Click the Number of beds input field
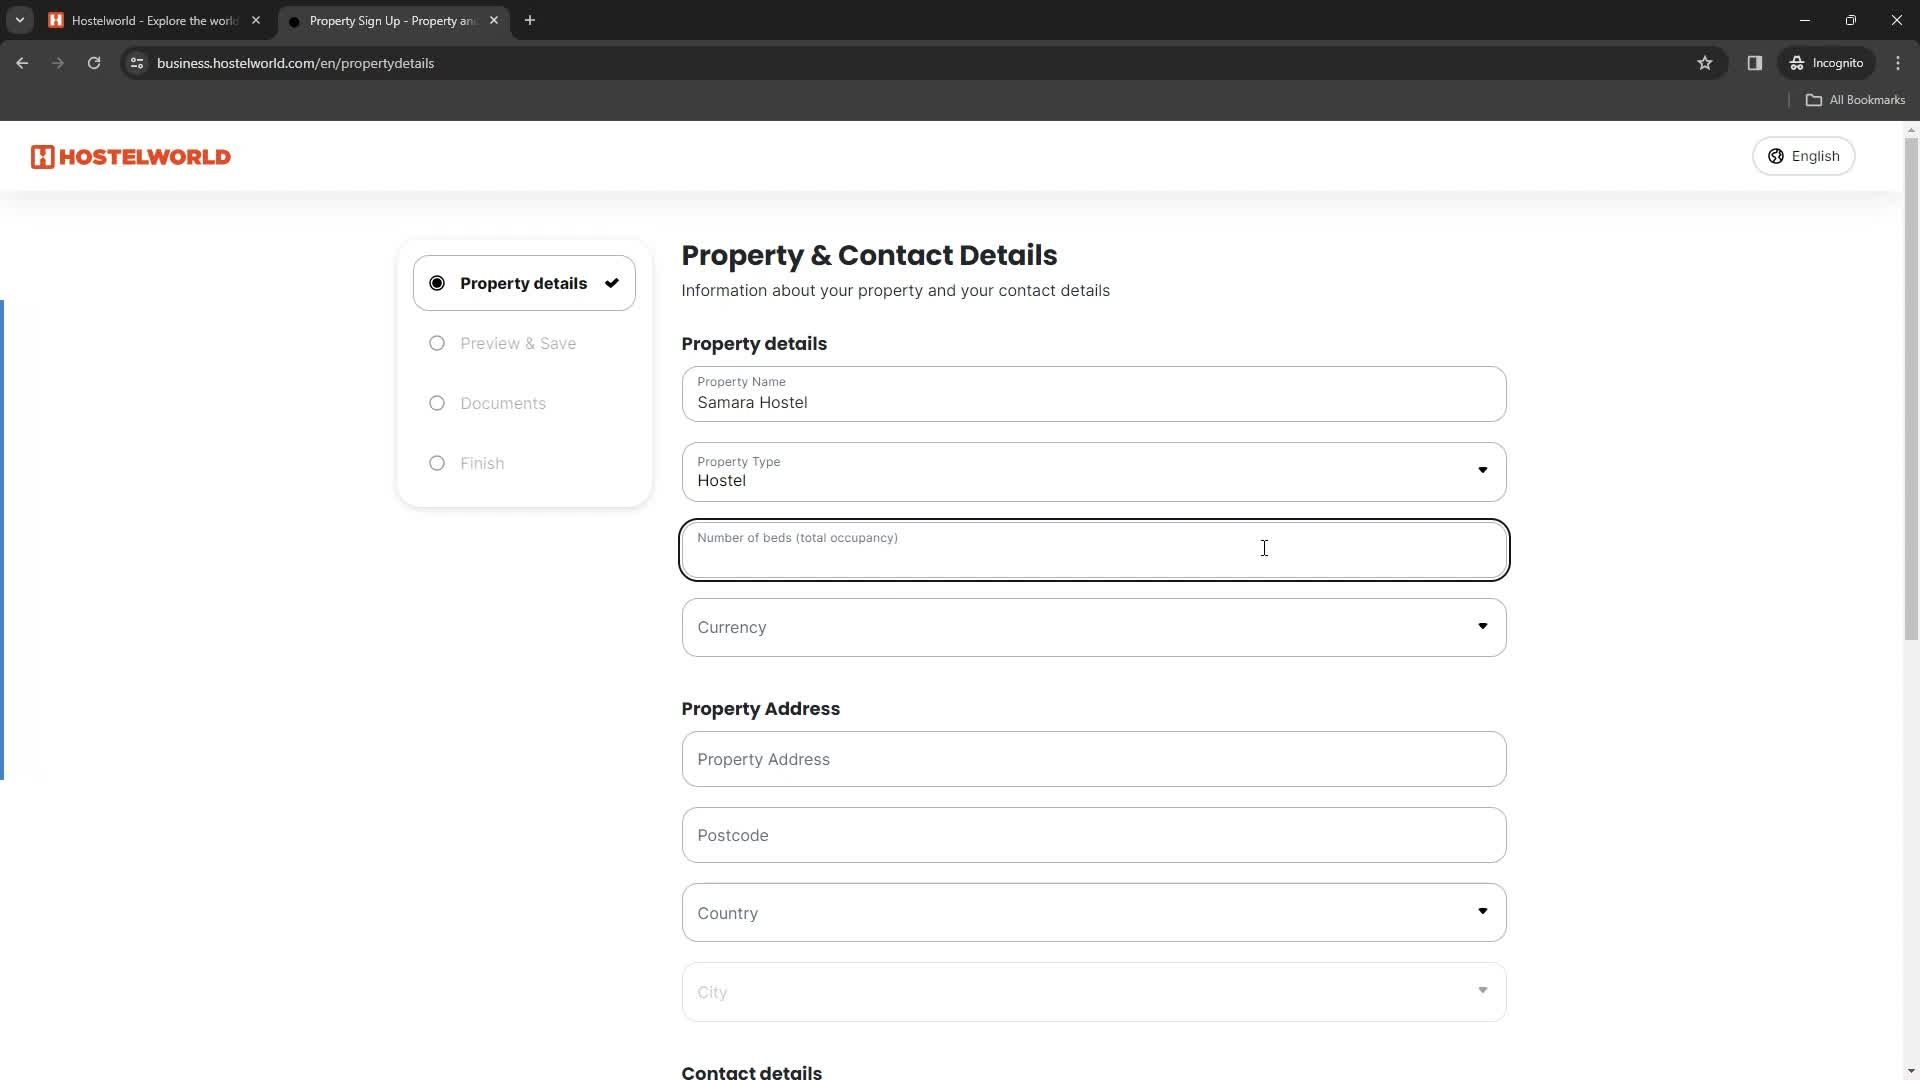This screenshot has width=1920, height=1080. tap(1092, 547)
